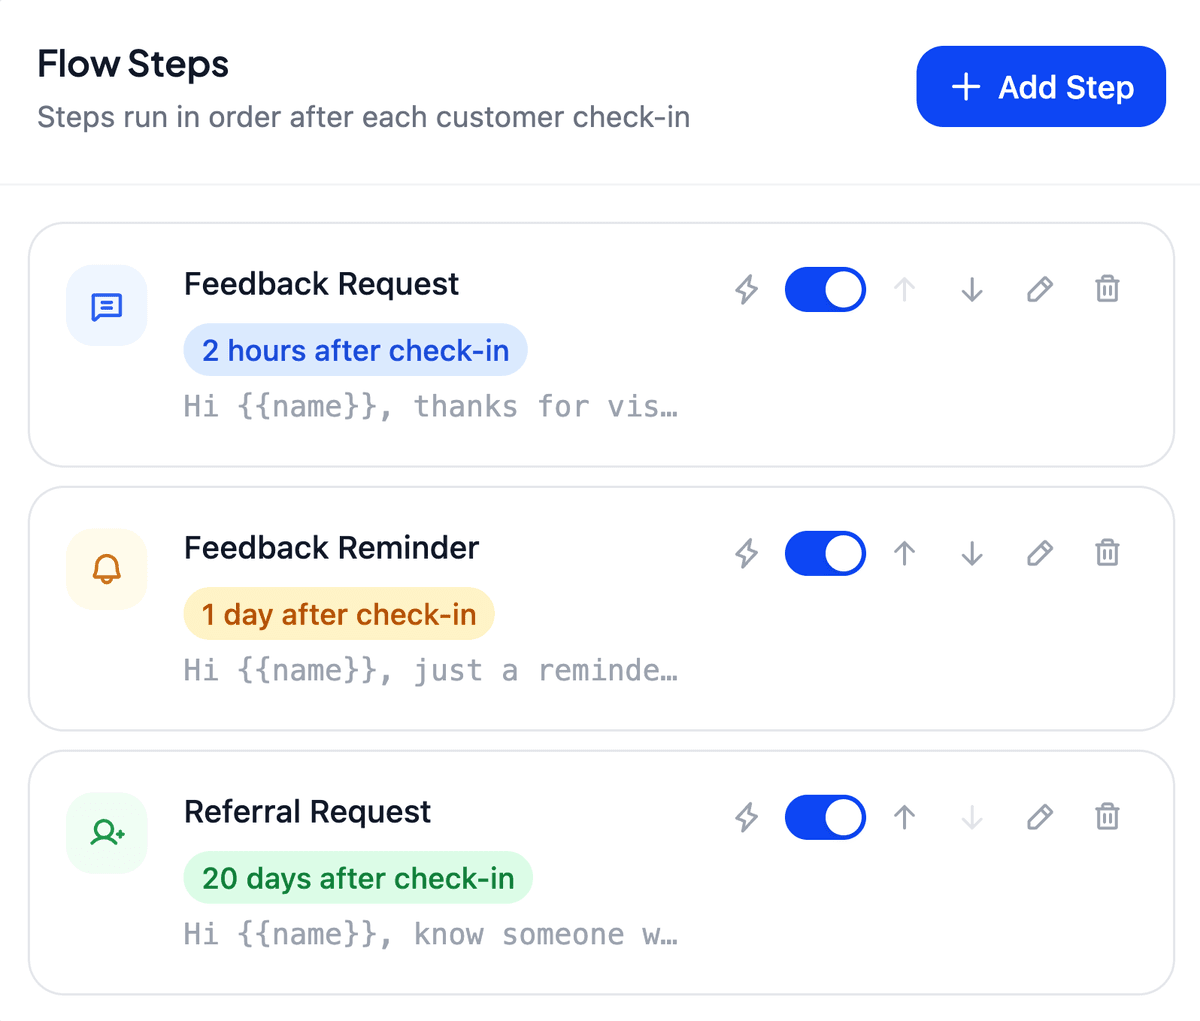Image resolution: width=1200 pixels, height=1021 pixels.
Task: Click the lightning icon beside Feedback Request toggle
Action: tap(746, 289)
